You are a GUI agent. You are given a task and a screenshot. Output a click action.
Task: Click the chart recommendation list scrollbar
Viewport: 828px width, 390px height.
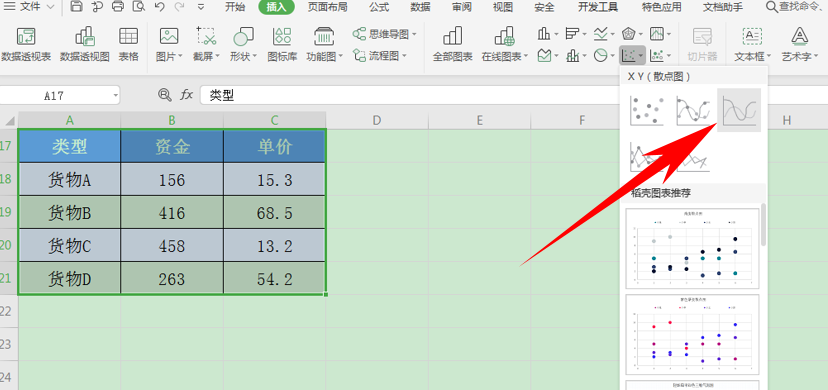764,226
